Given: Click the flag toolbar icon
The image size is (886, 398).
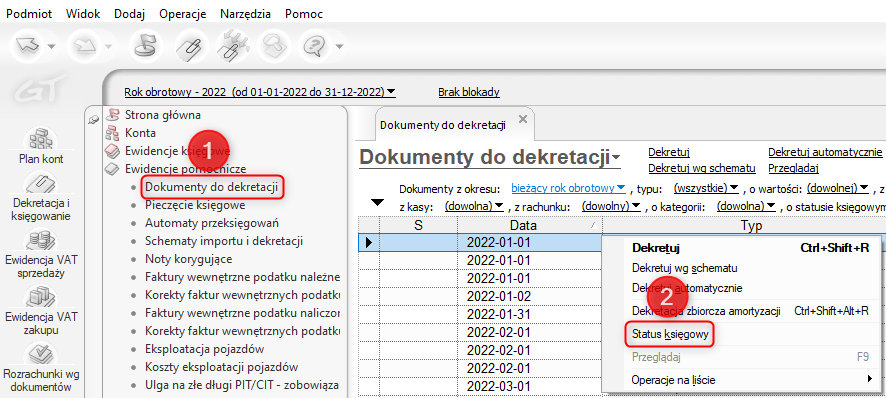Looking at the screenshot, I should pos(145,45).
